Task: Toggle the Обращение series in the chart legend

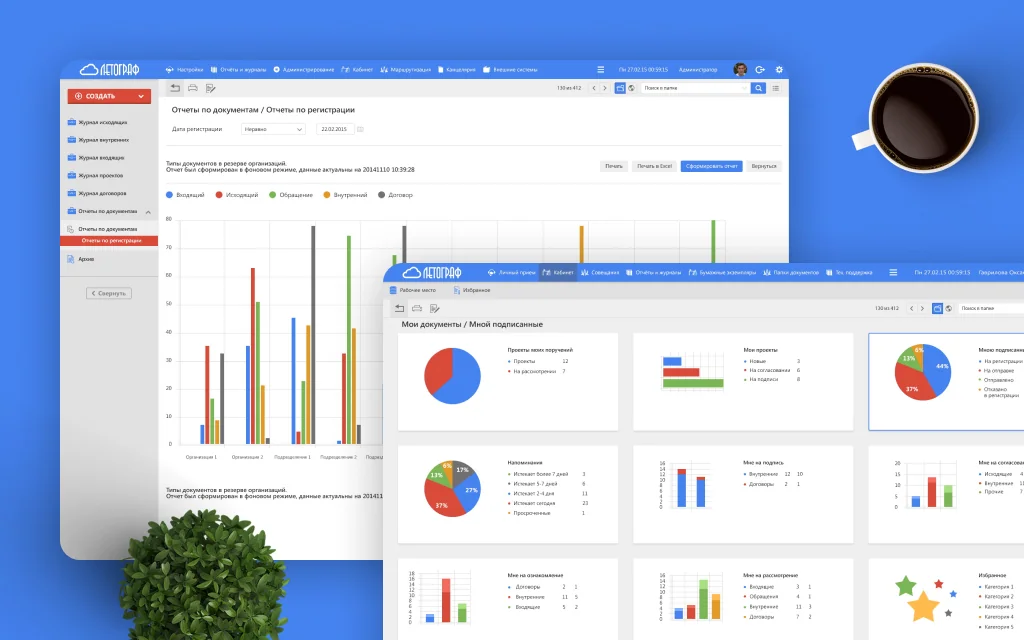Action: click(291, 195)
